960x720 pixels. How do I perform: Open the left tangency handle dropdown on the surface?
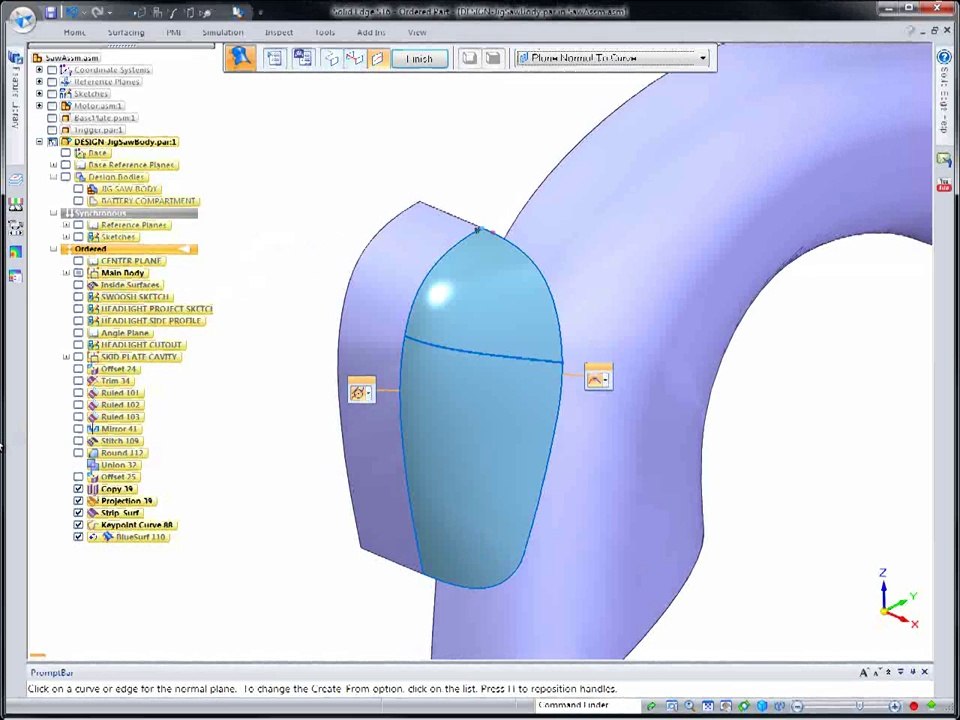(369, 393)
